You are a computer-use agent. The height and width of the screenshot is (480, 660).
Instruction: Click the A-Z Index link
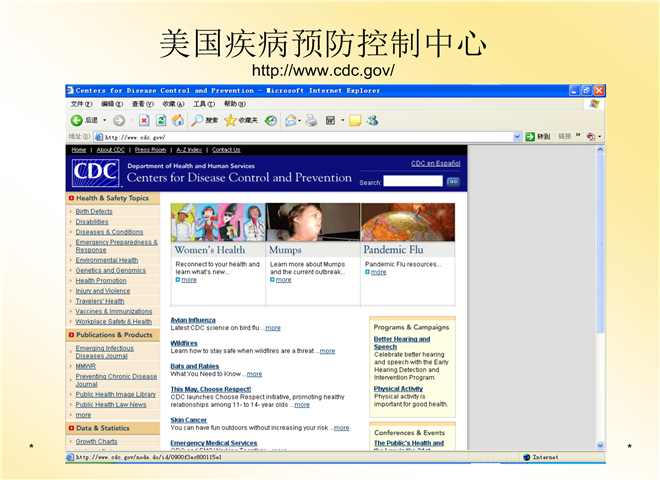pyautogui.click(x=189, y=150)
